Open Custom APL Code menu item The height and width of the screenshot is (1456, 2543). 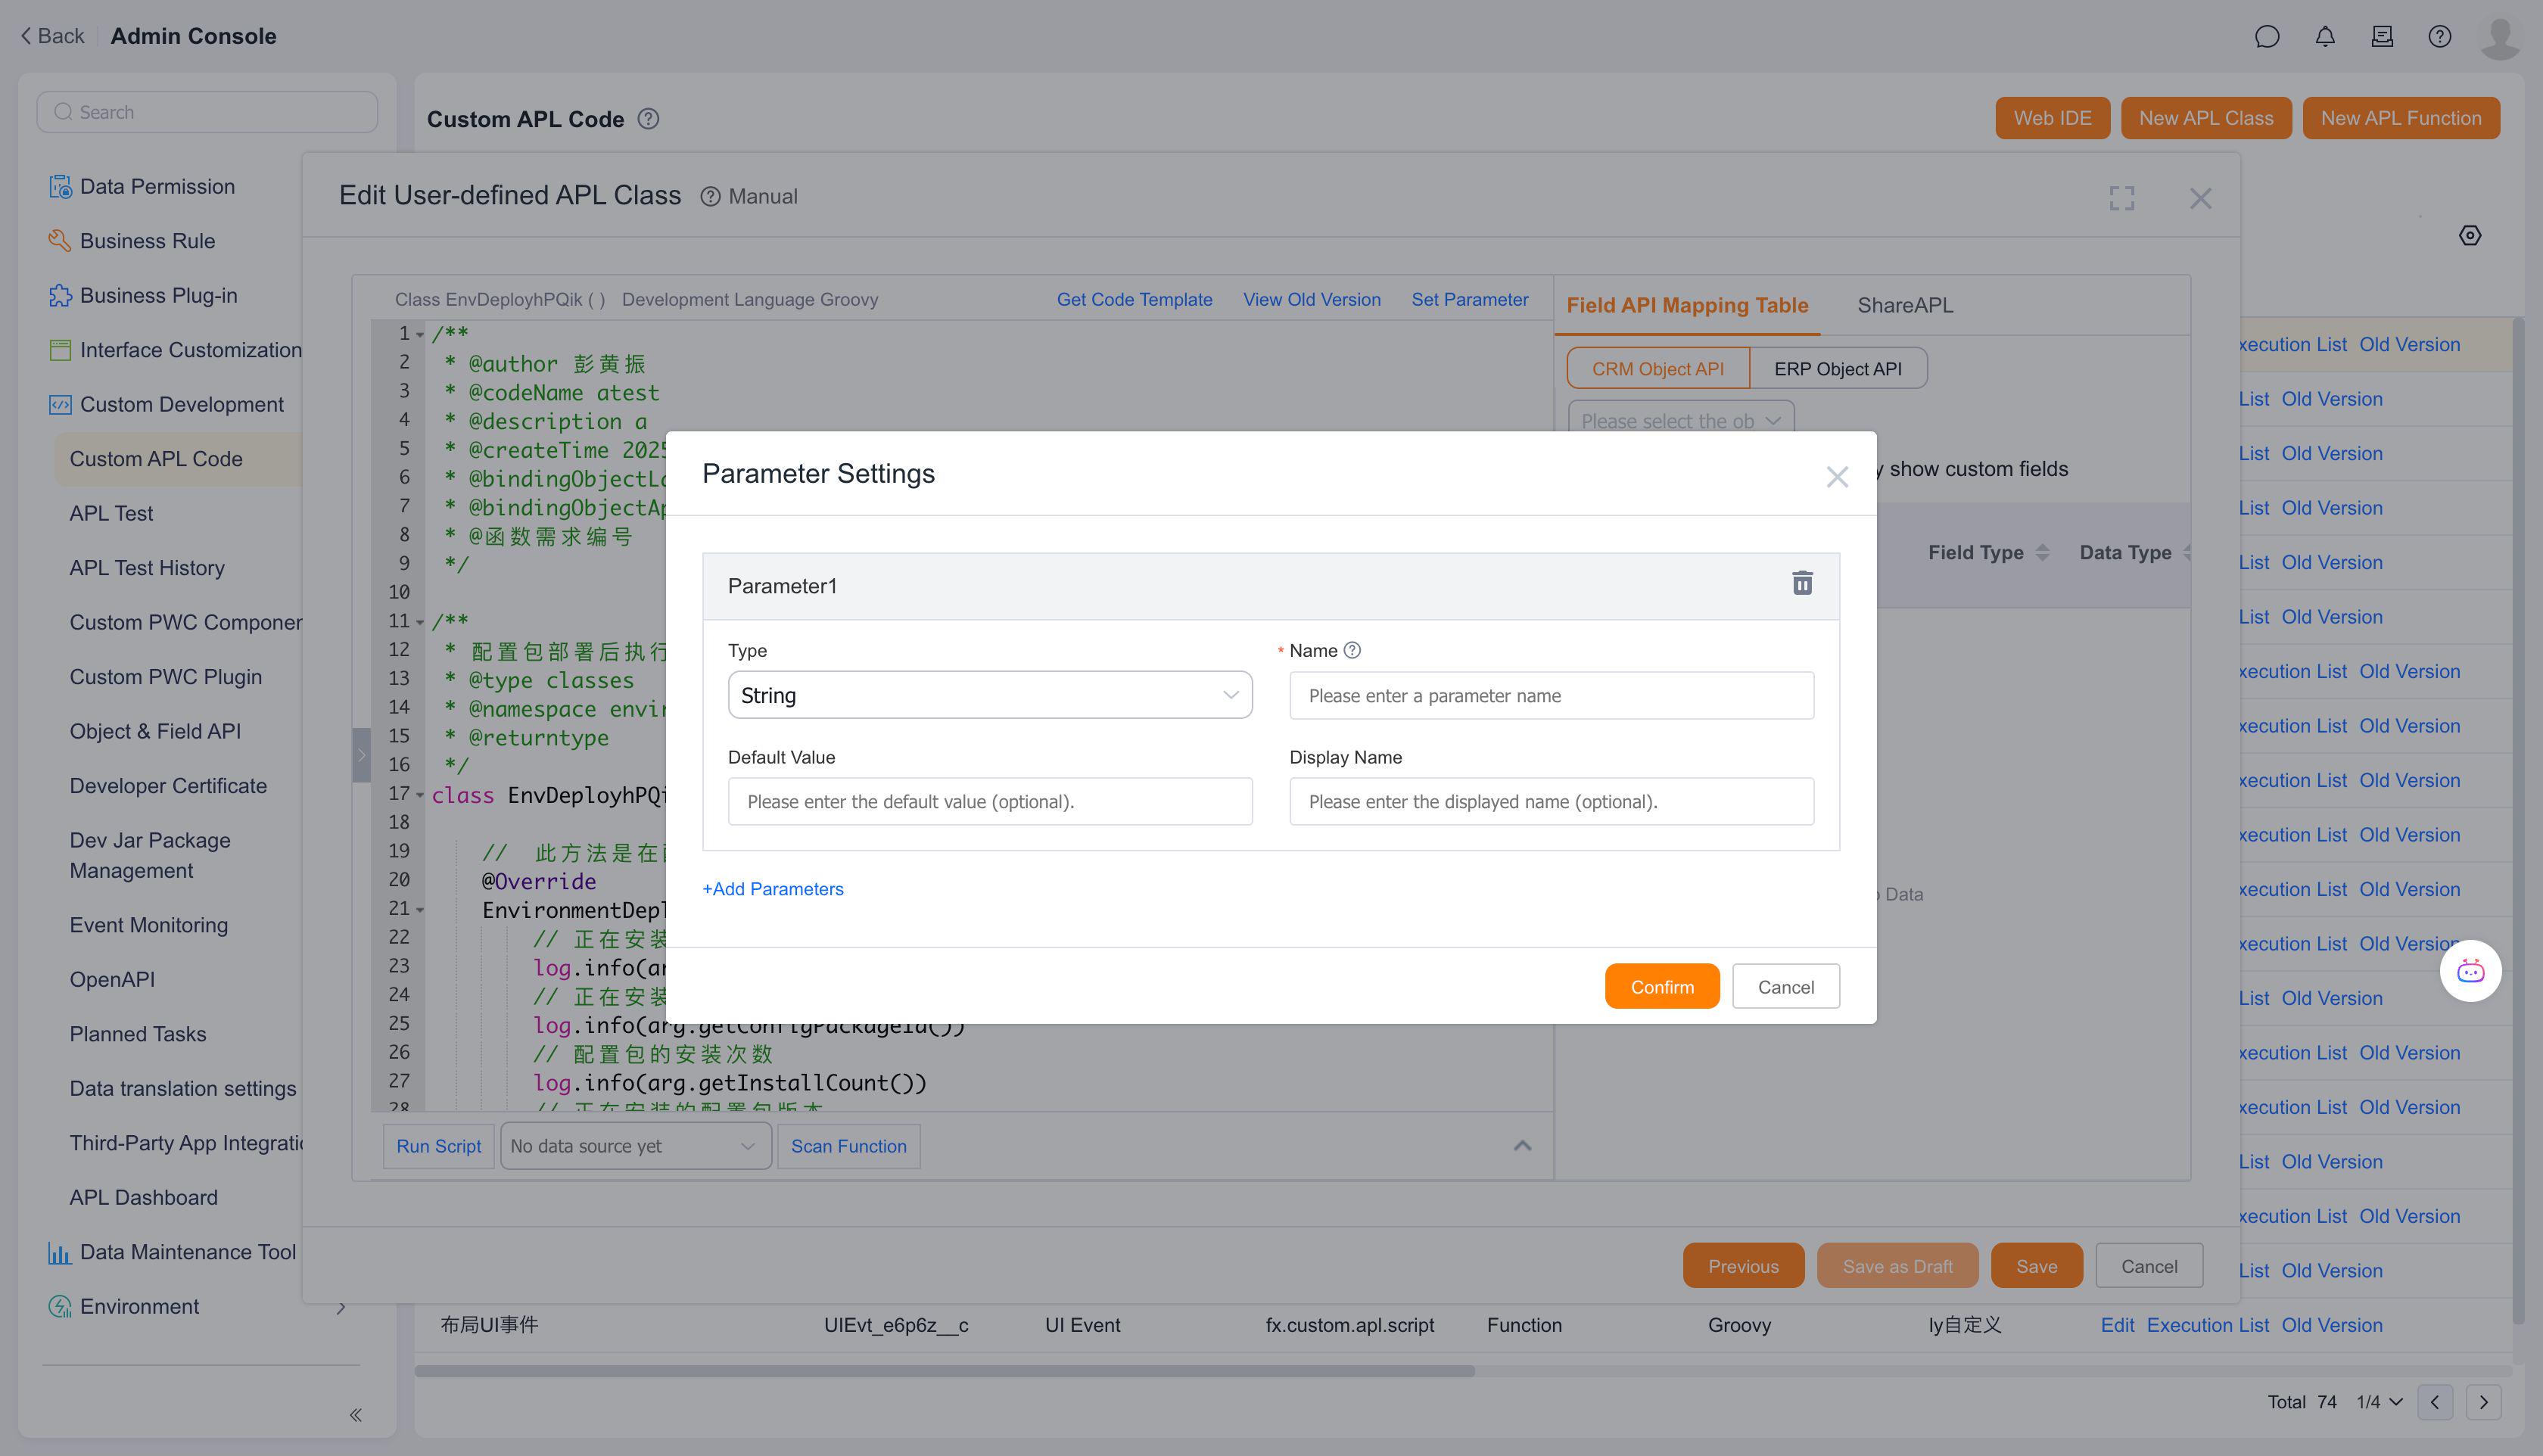click(x=156, y=459)
